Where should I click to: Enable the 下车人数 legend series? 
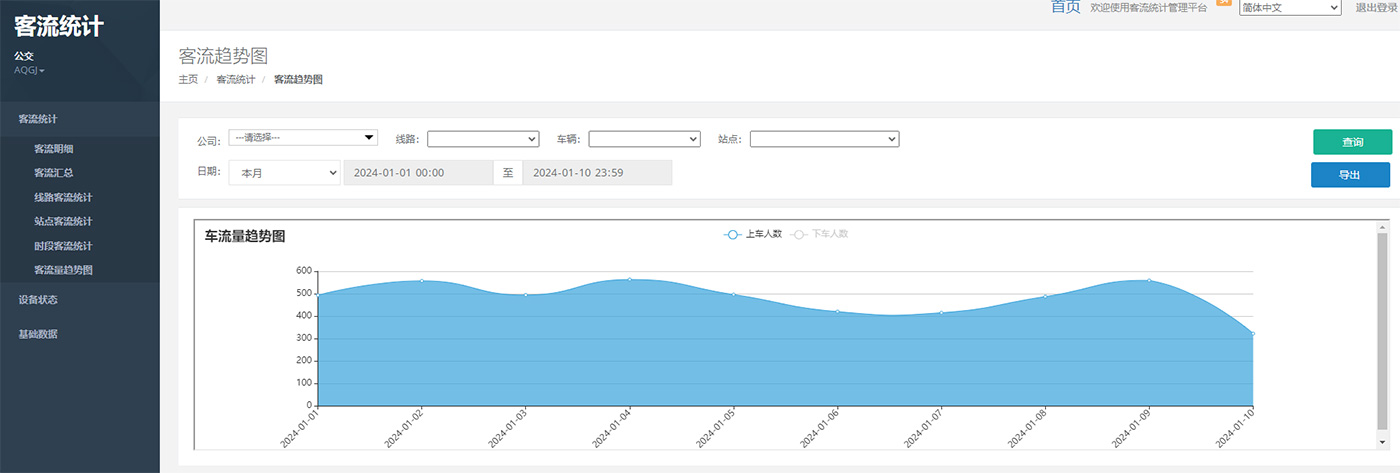[820, 234]
